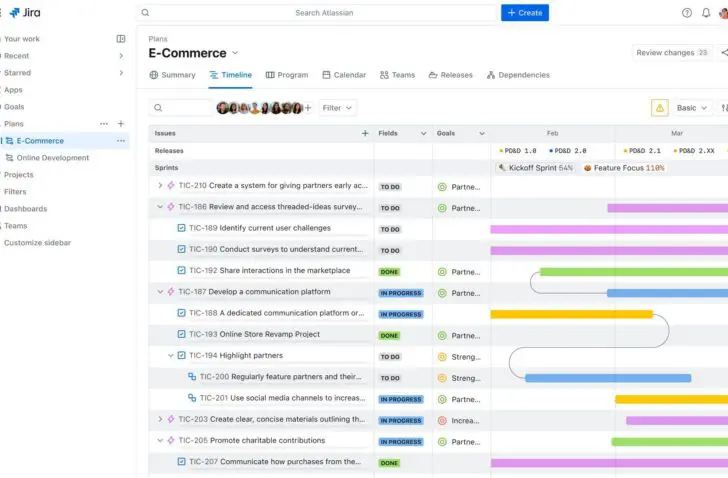Screen dimensions: 728x478
Task: Expand the TIC-203 epic row
Action: [160, 419]
